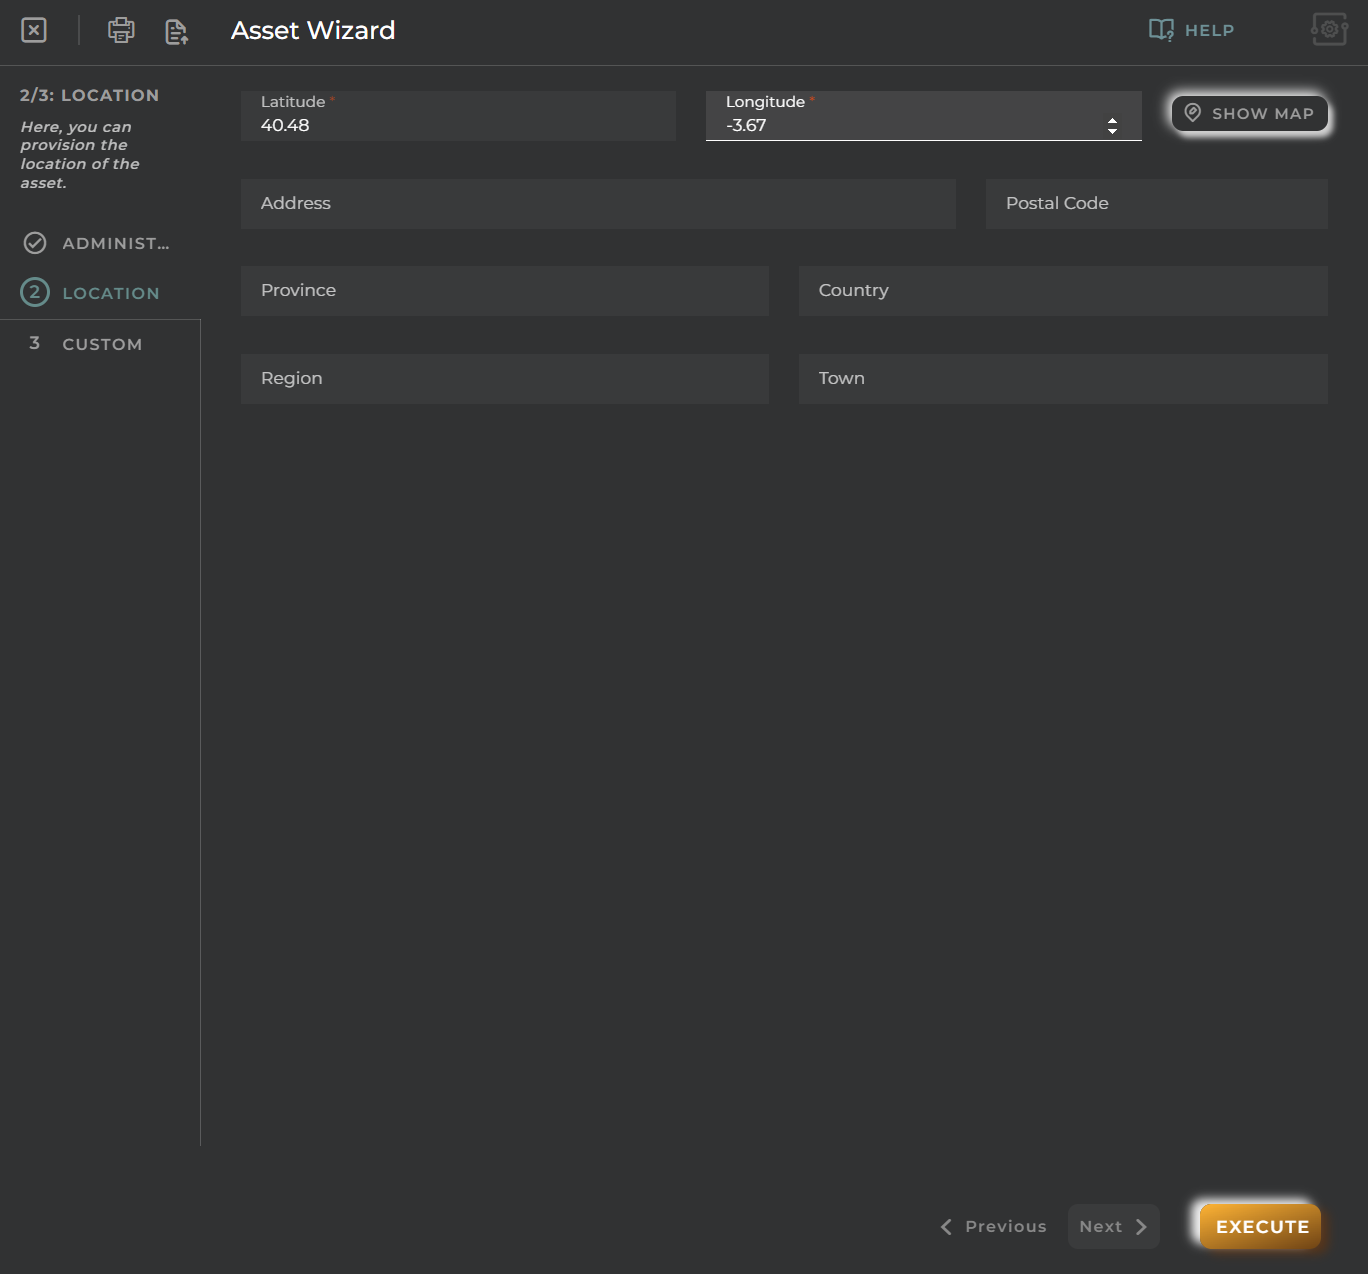Click the location pin icon on Show Map

click(x=1193, y=113)
